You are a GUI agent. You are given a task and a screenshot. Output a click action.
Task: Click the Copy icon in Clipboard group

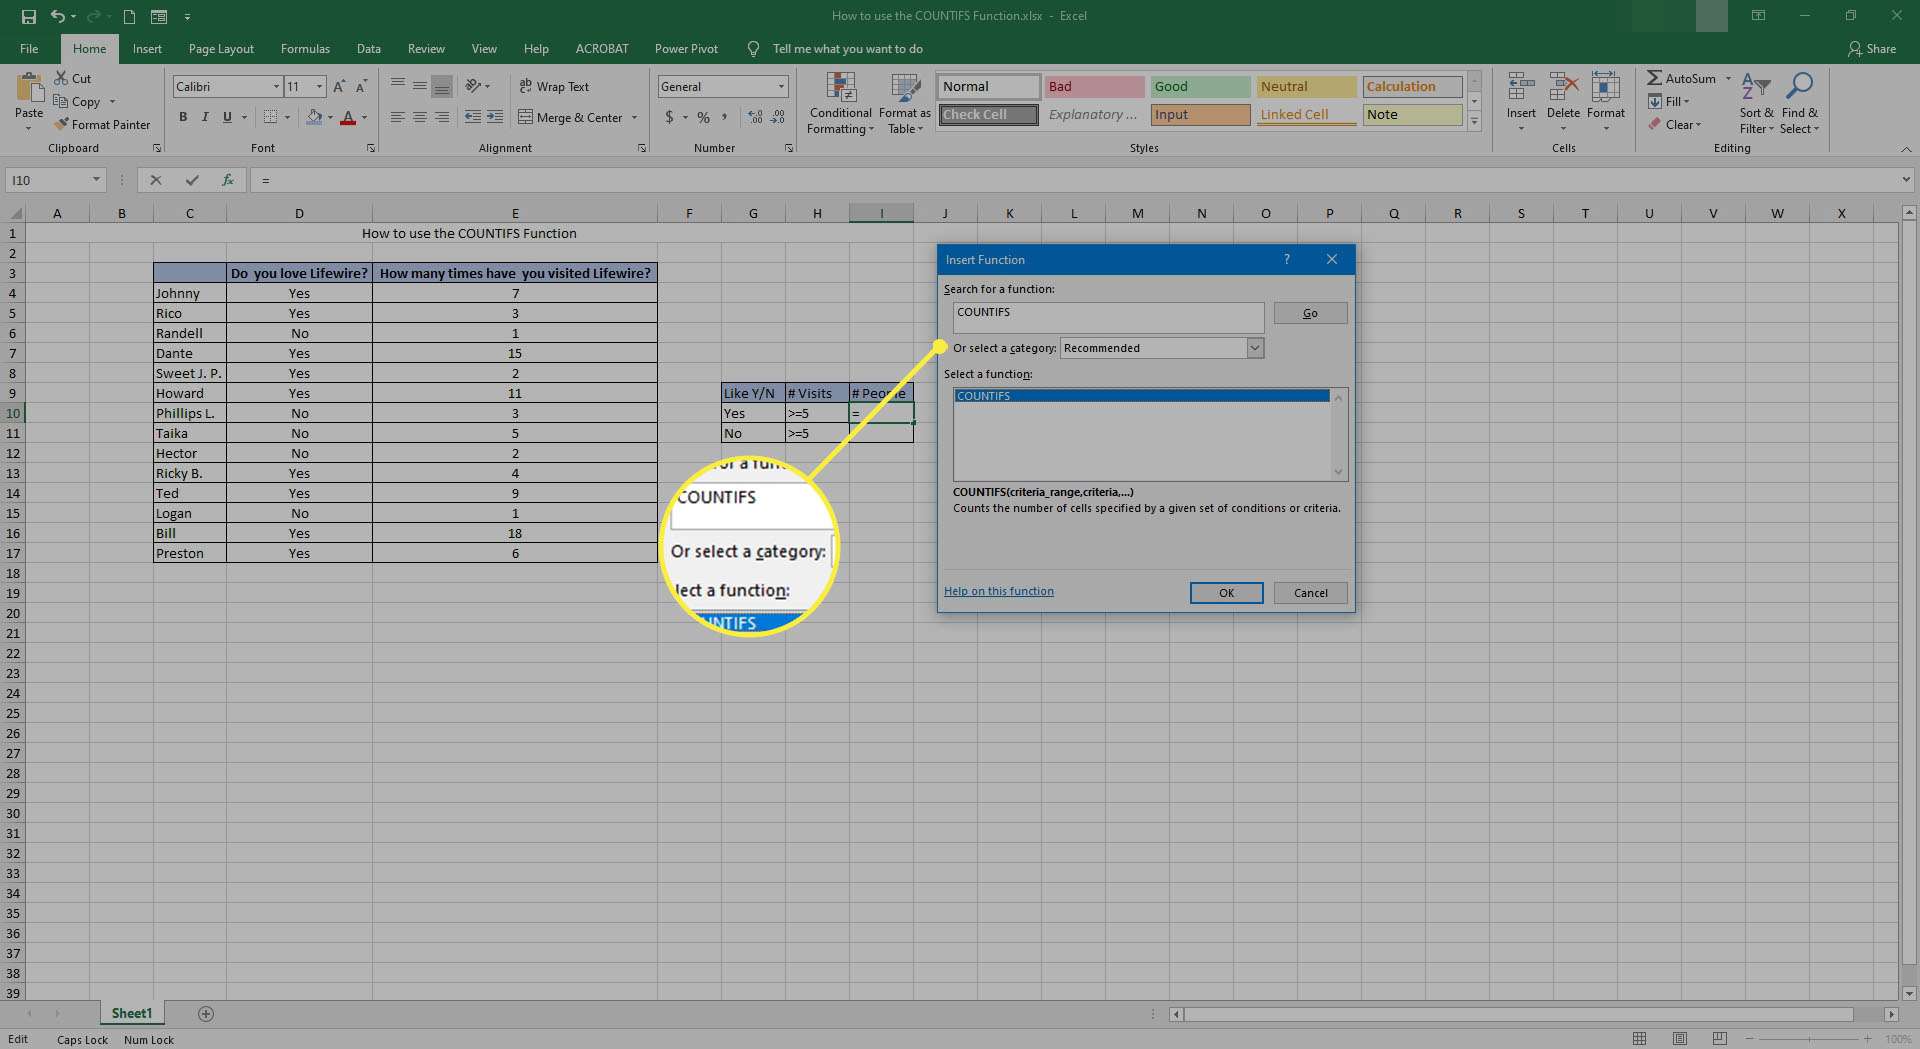[x=61, y=101]
